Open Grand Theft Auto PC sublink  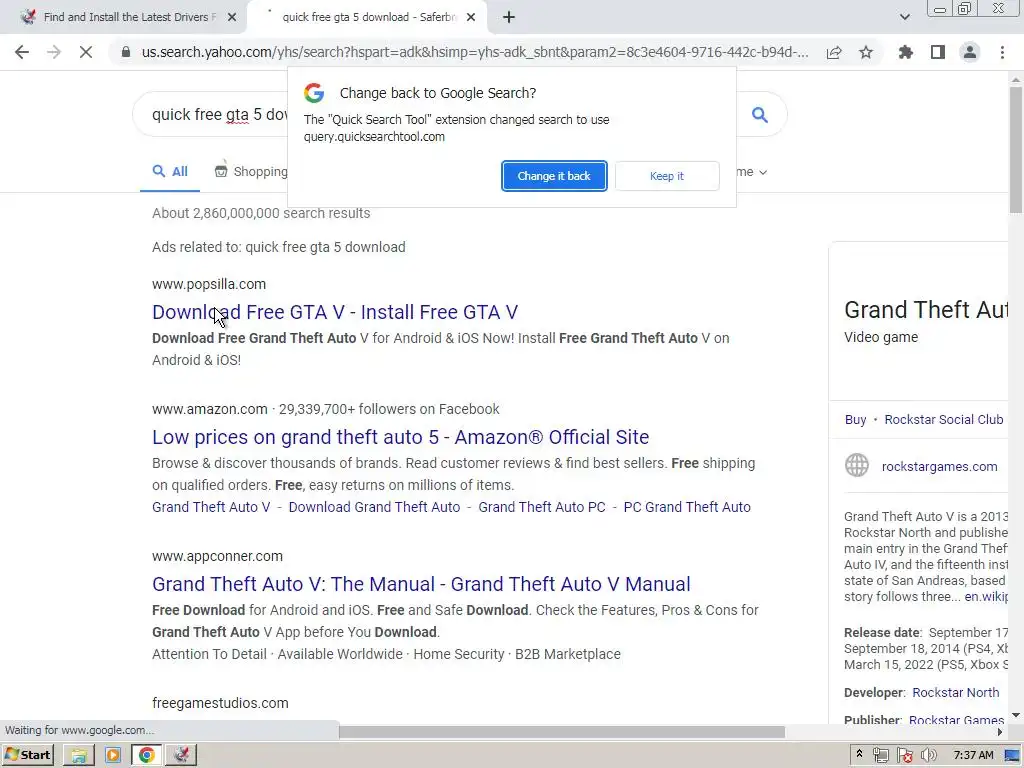coord(542,507)
